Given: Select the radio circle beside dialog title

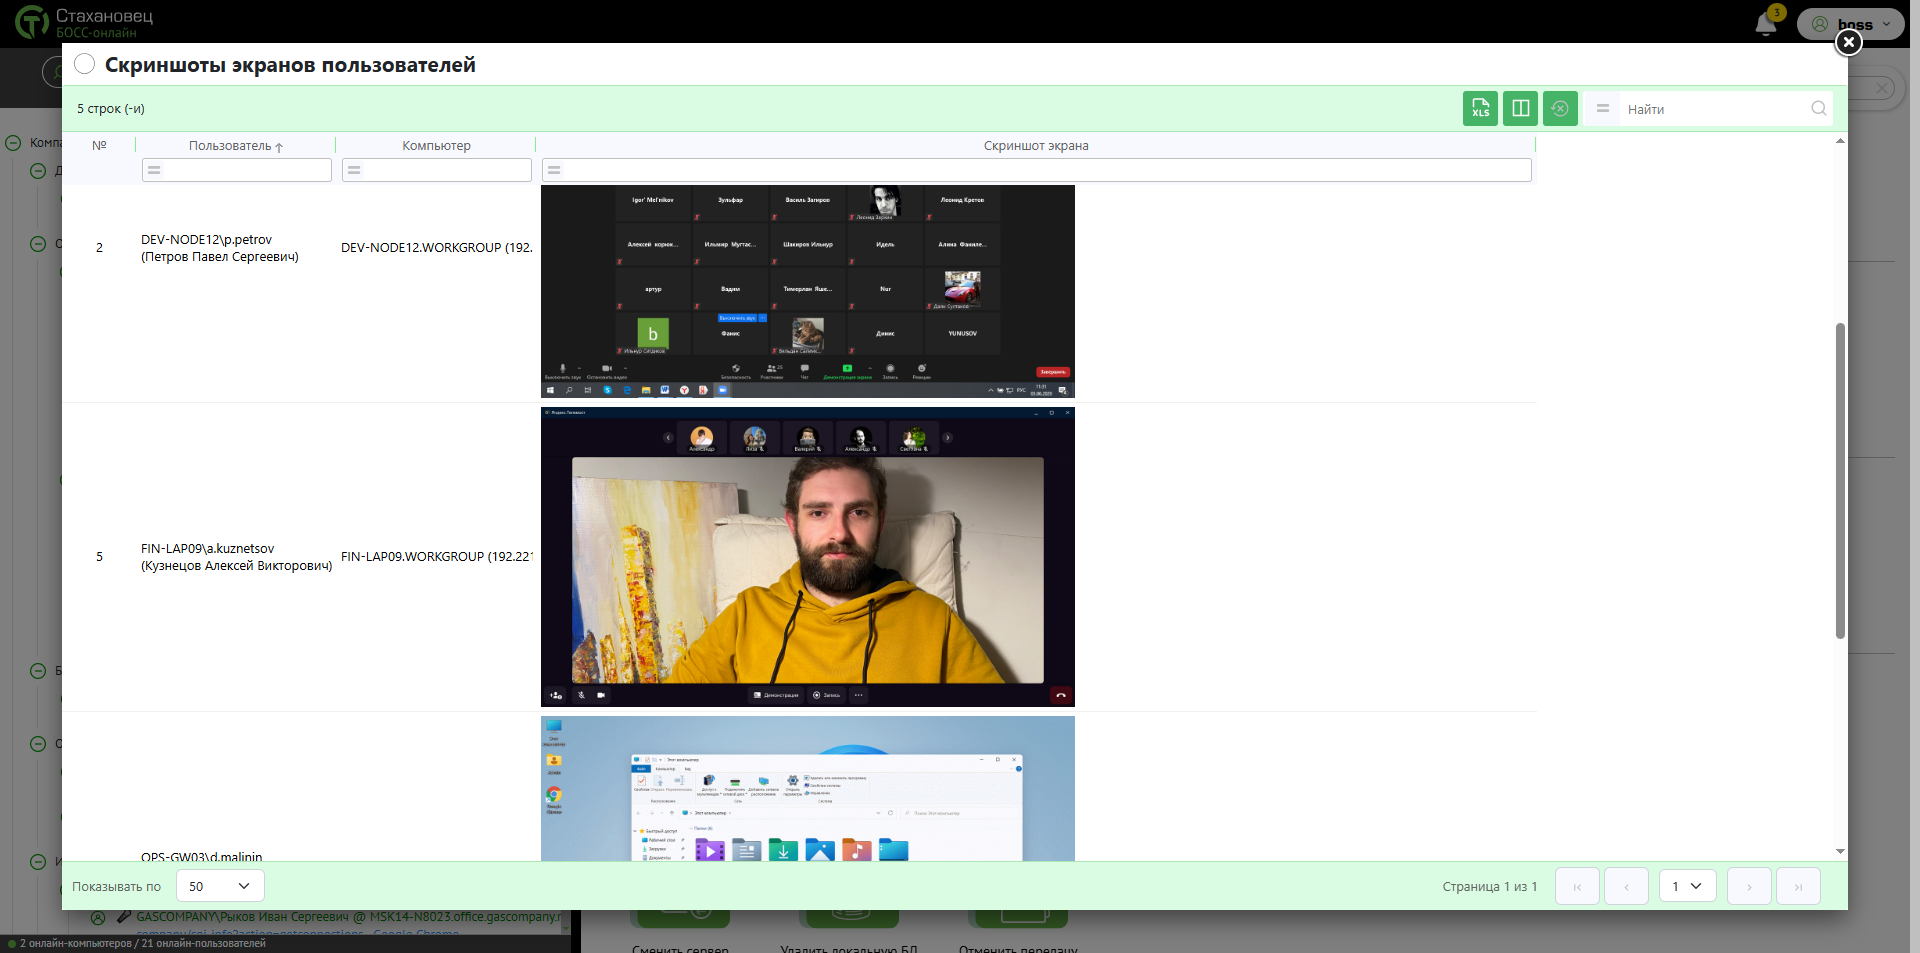Looking at the screenshot, I should pos(85,64).
